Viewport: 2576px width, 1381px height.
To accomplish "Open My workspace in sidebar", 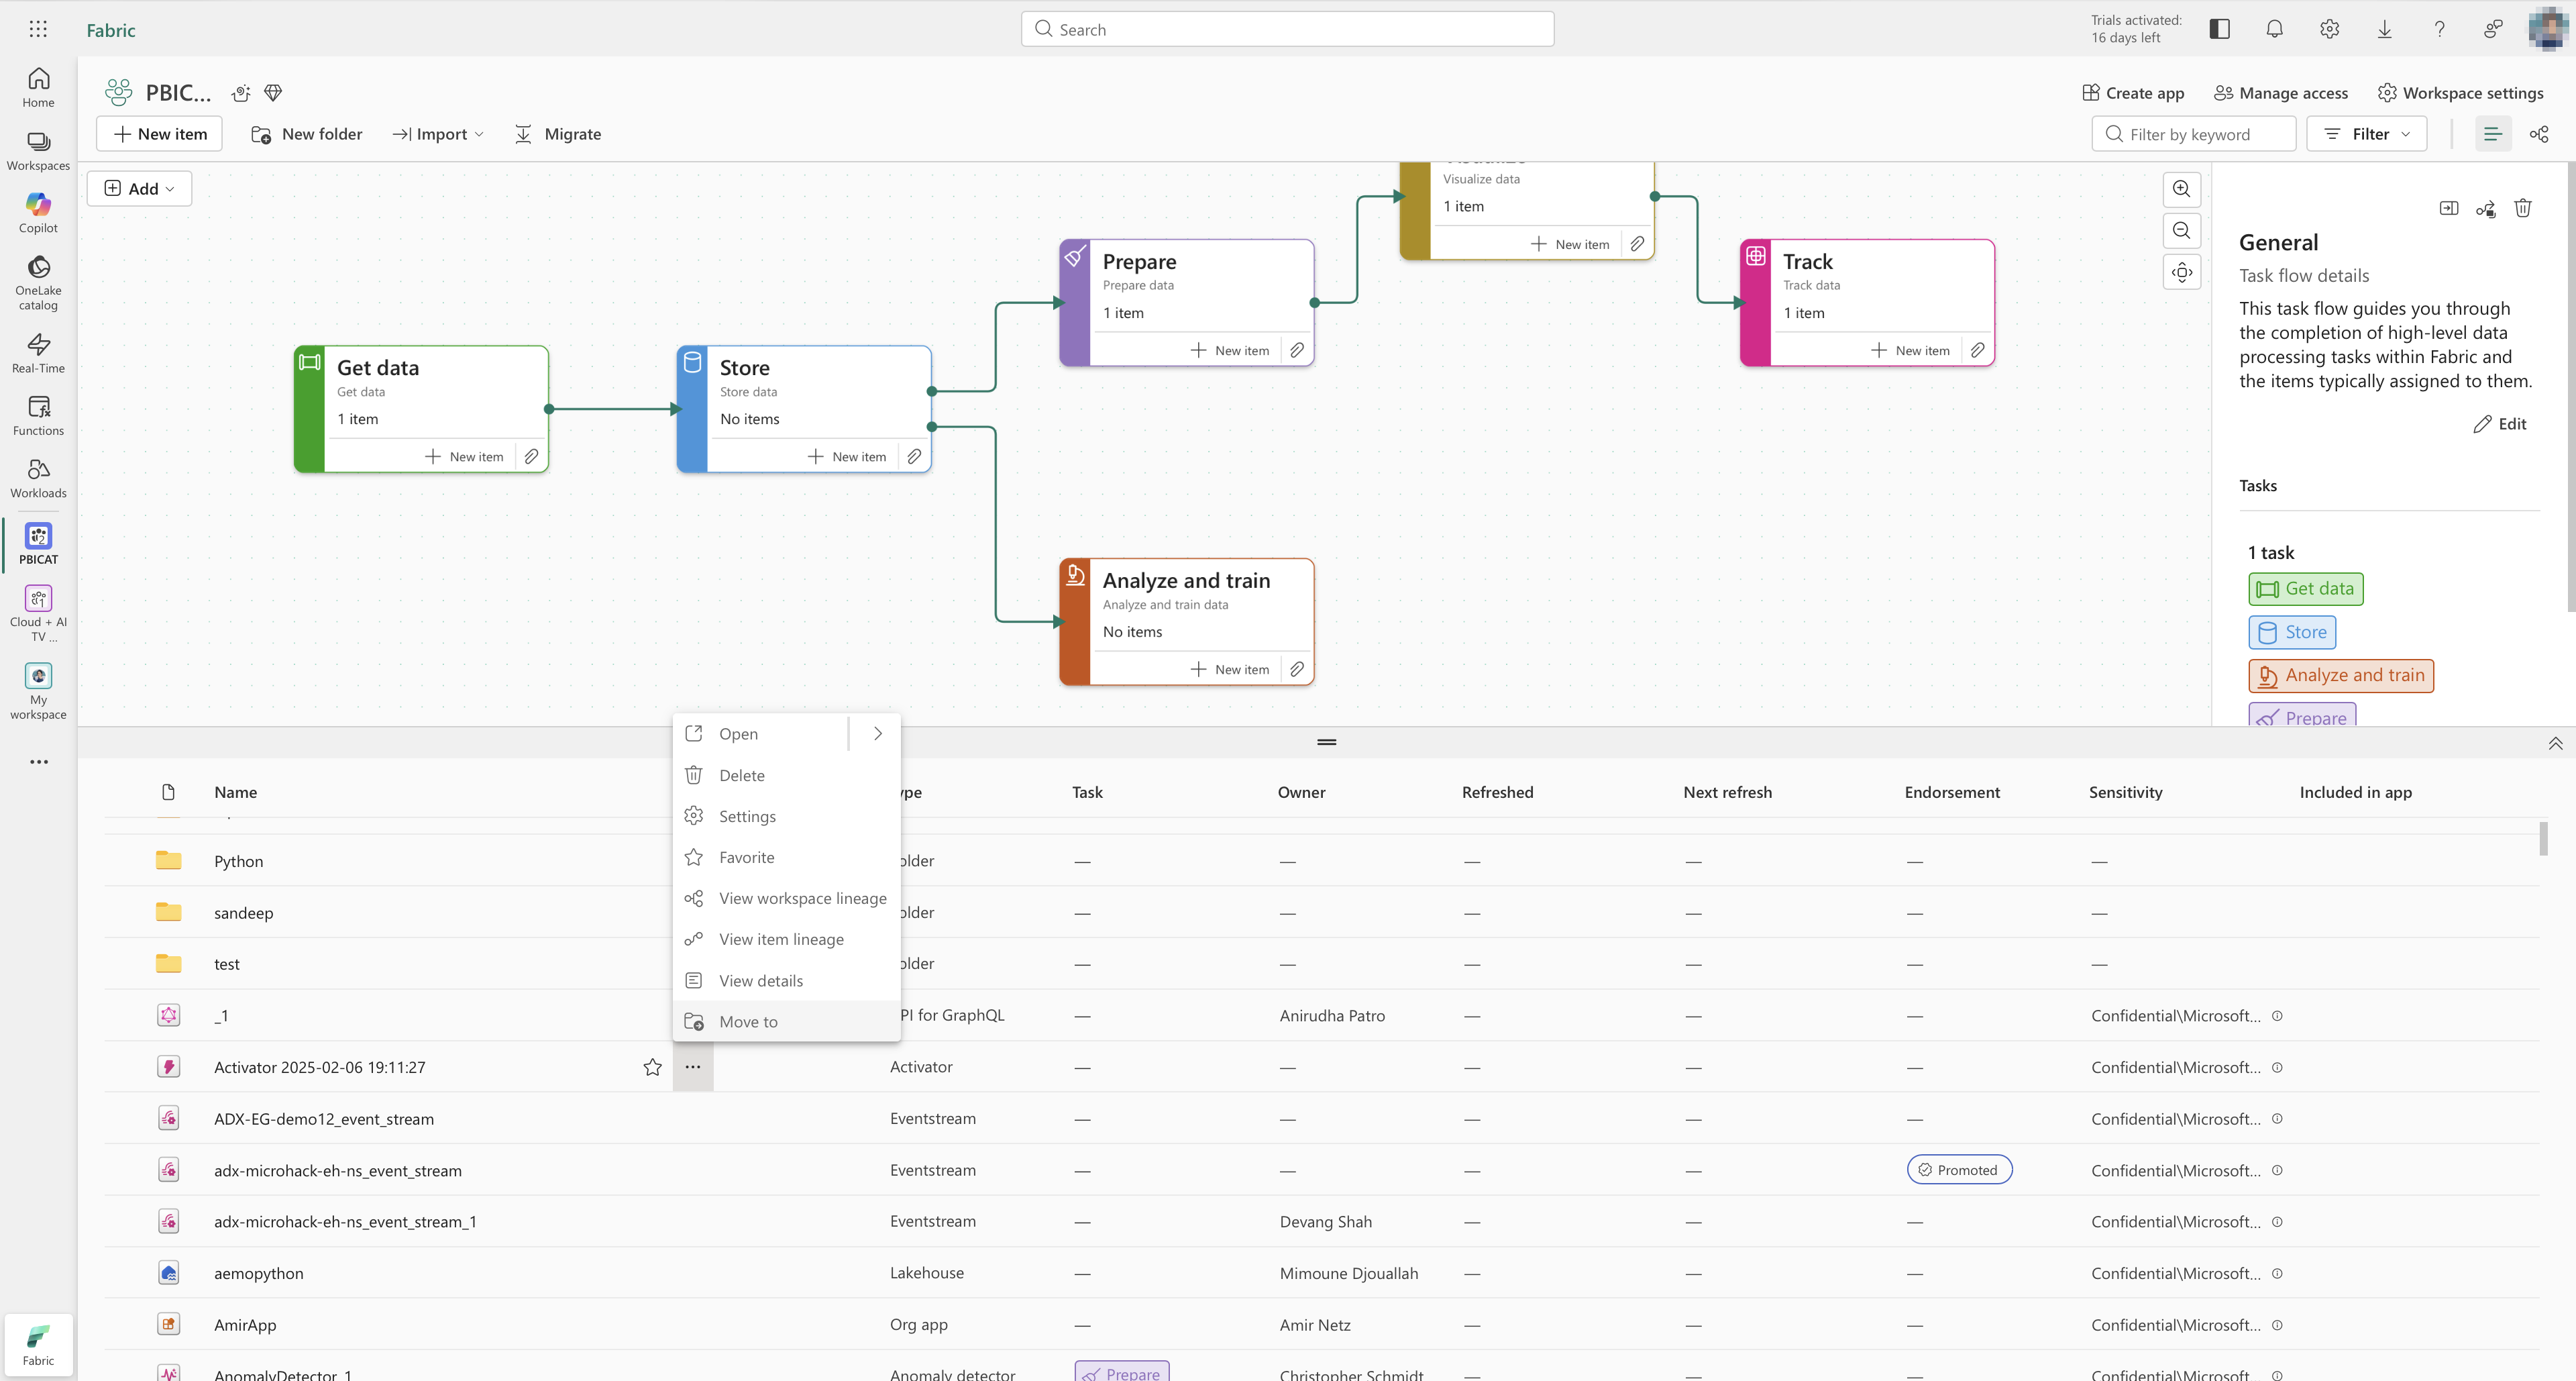I will (x=38, y=691).
